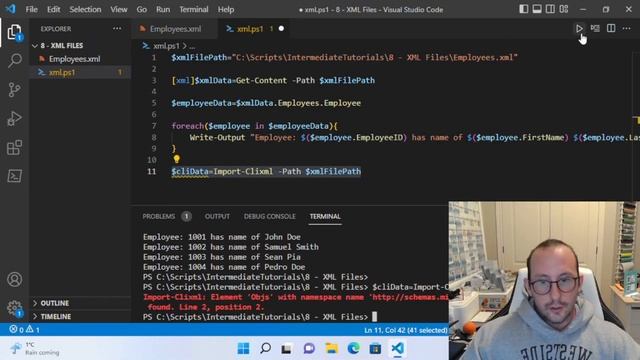The height and width of the screenshot is (360, 640).
Task: Click the unsaved dot on the xml.ps1 tab
Action: 281,29
